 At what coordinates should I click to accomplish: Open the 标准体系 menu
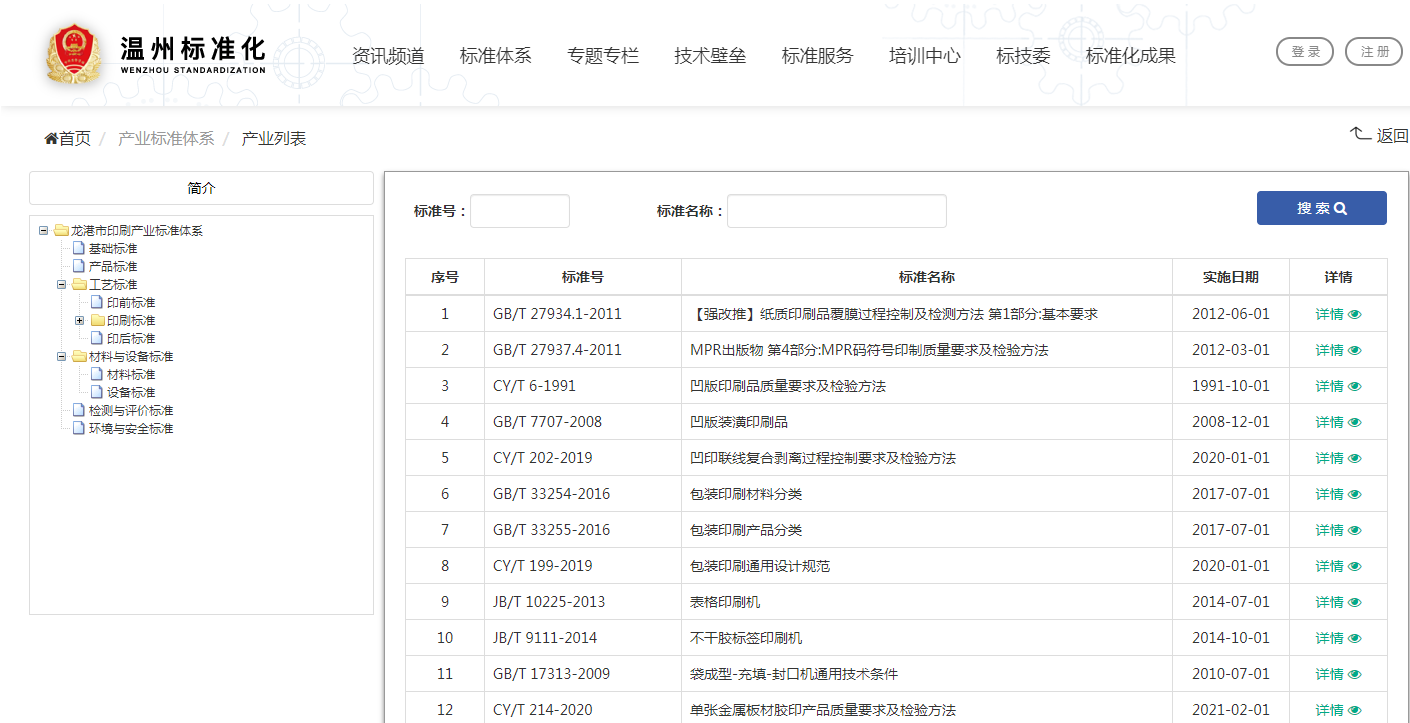point(495,56)
